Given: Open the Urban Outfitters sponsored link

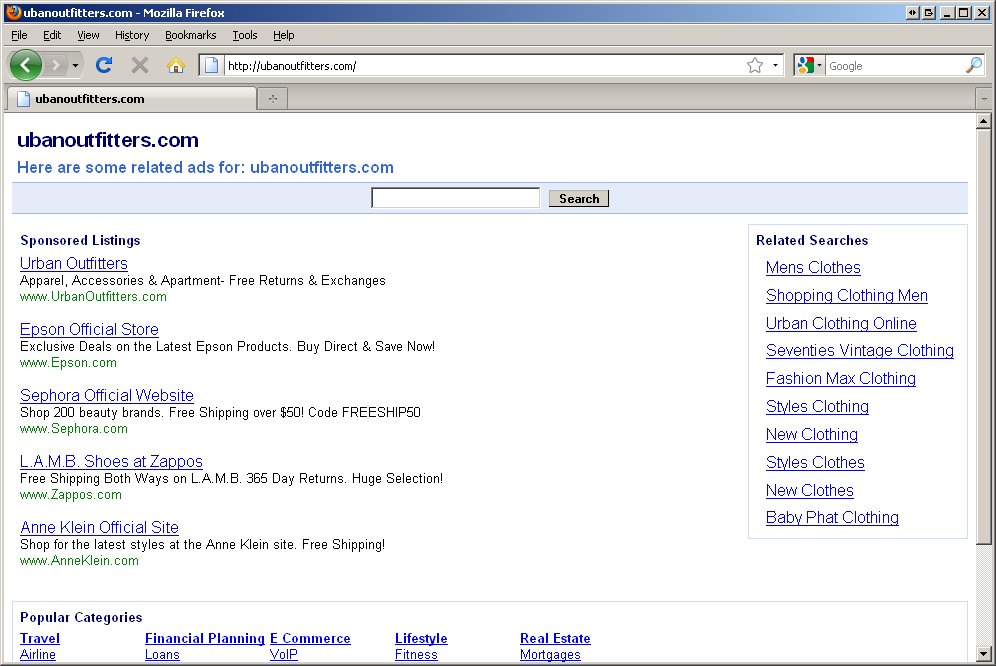Looking at the screenshot, I should tap(74, 264).
